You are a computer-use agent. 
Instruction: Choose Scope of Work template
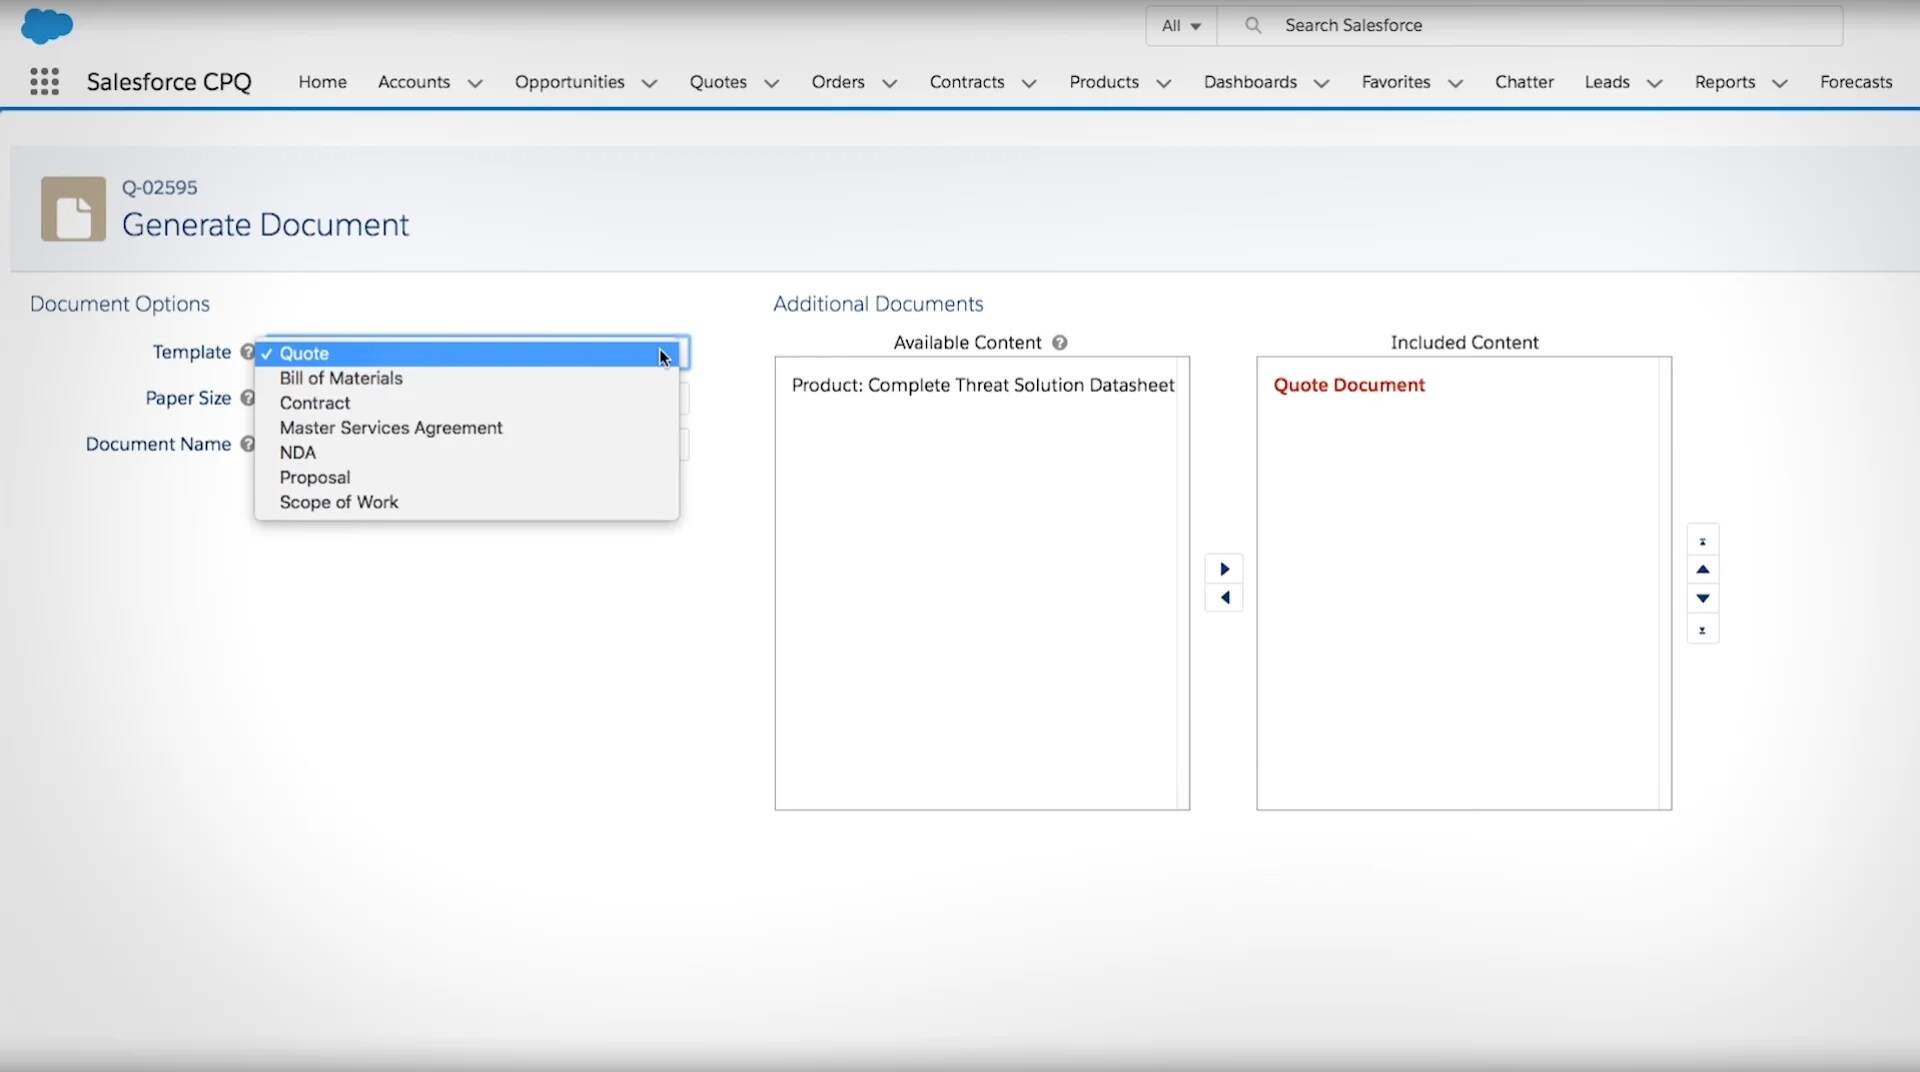point(467,502)
